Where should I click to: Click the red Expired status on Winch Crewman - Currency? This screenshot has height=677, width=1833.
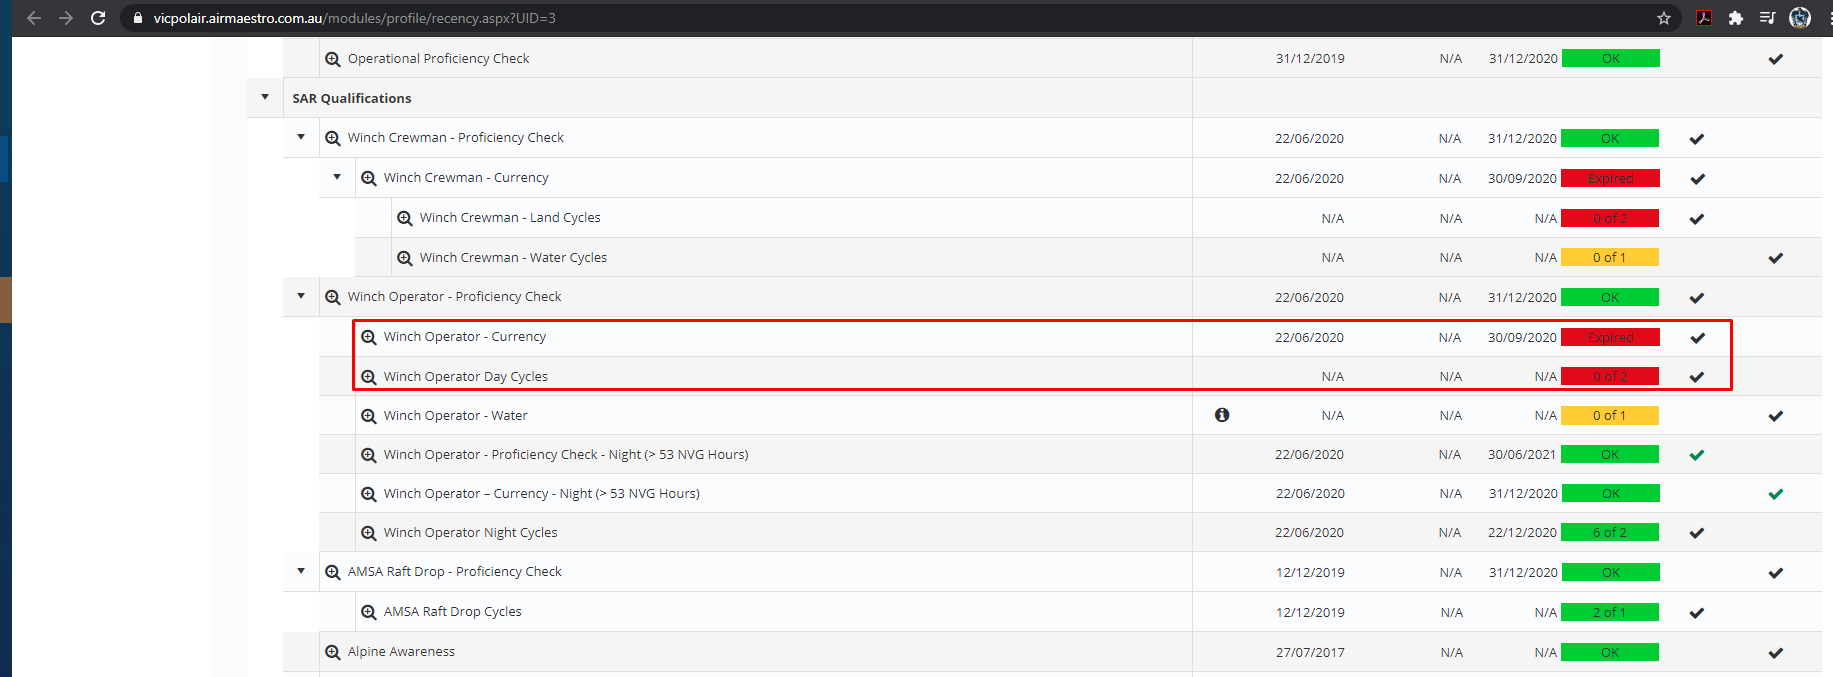click(x=1610, y=178)
